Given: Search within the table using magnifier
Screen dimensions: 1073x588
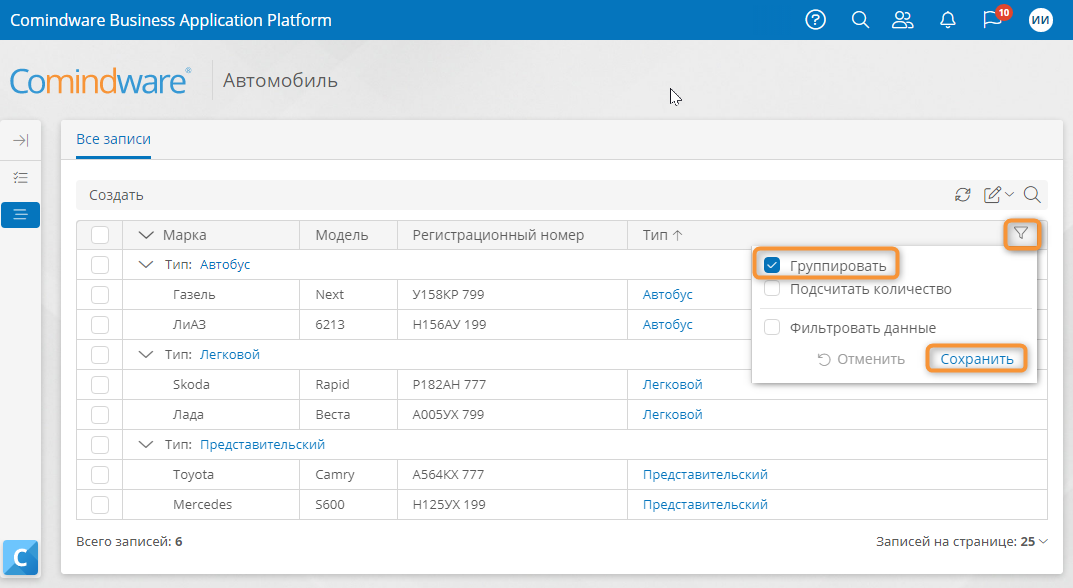Looking at the screenshot, I should [1032, 195].
